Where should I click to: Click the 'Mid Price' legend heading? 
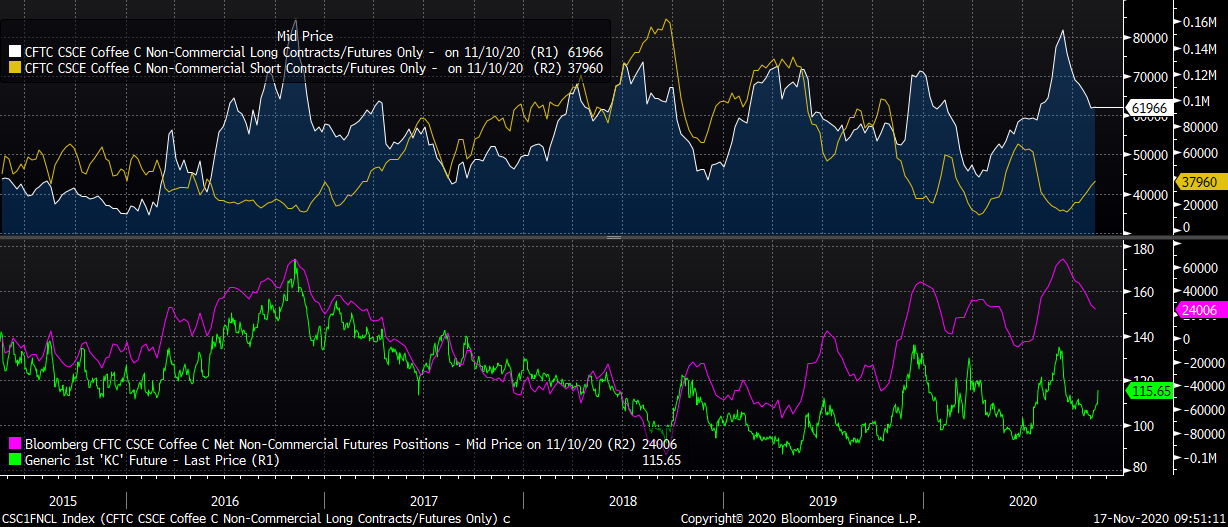pyautogui.click(x=305, y=36)
